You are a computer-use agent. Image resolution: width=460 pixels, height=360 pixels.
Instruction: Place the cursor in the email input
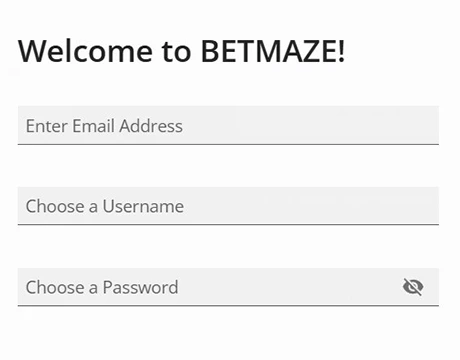click(228, 125)
